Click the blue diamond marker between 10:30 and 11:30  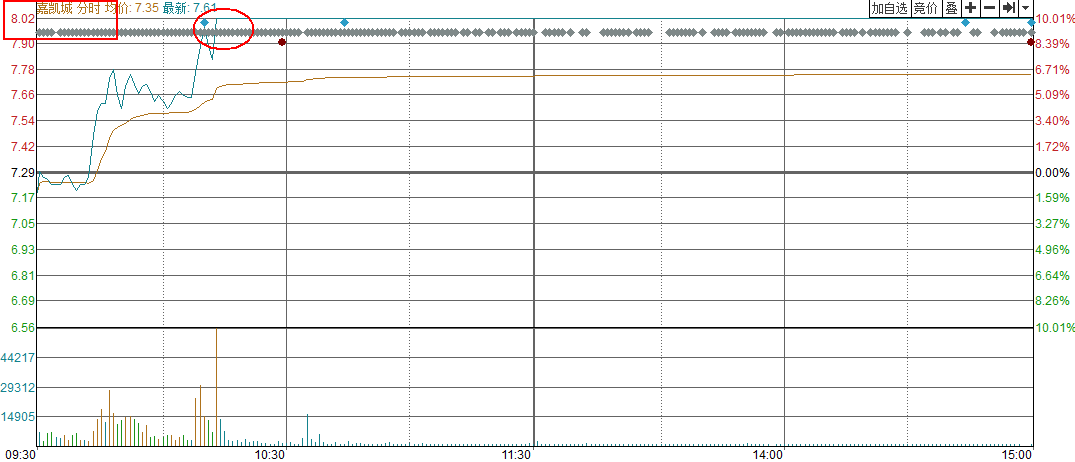(x=344, y=22)
